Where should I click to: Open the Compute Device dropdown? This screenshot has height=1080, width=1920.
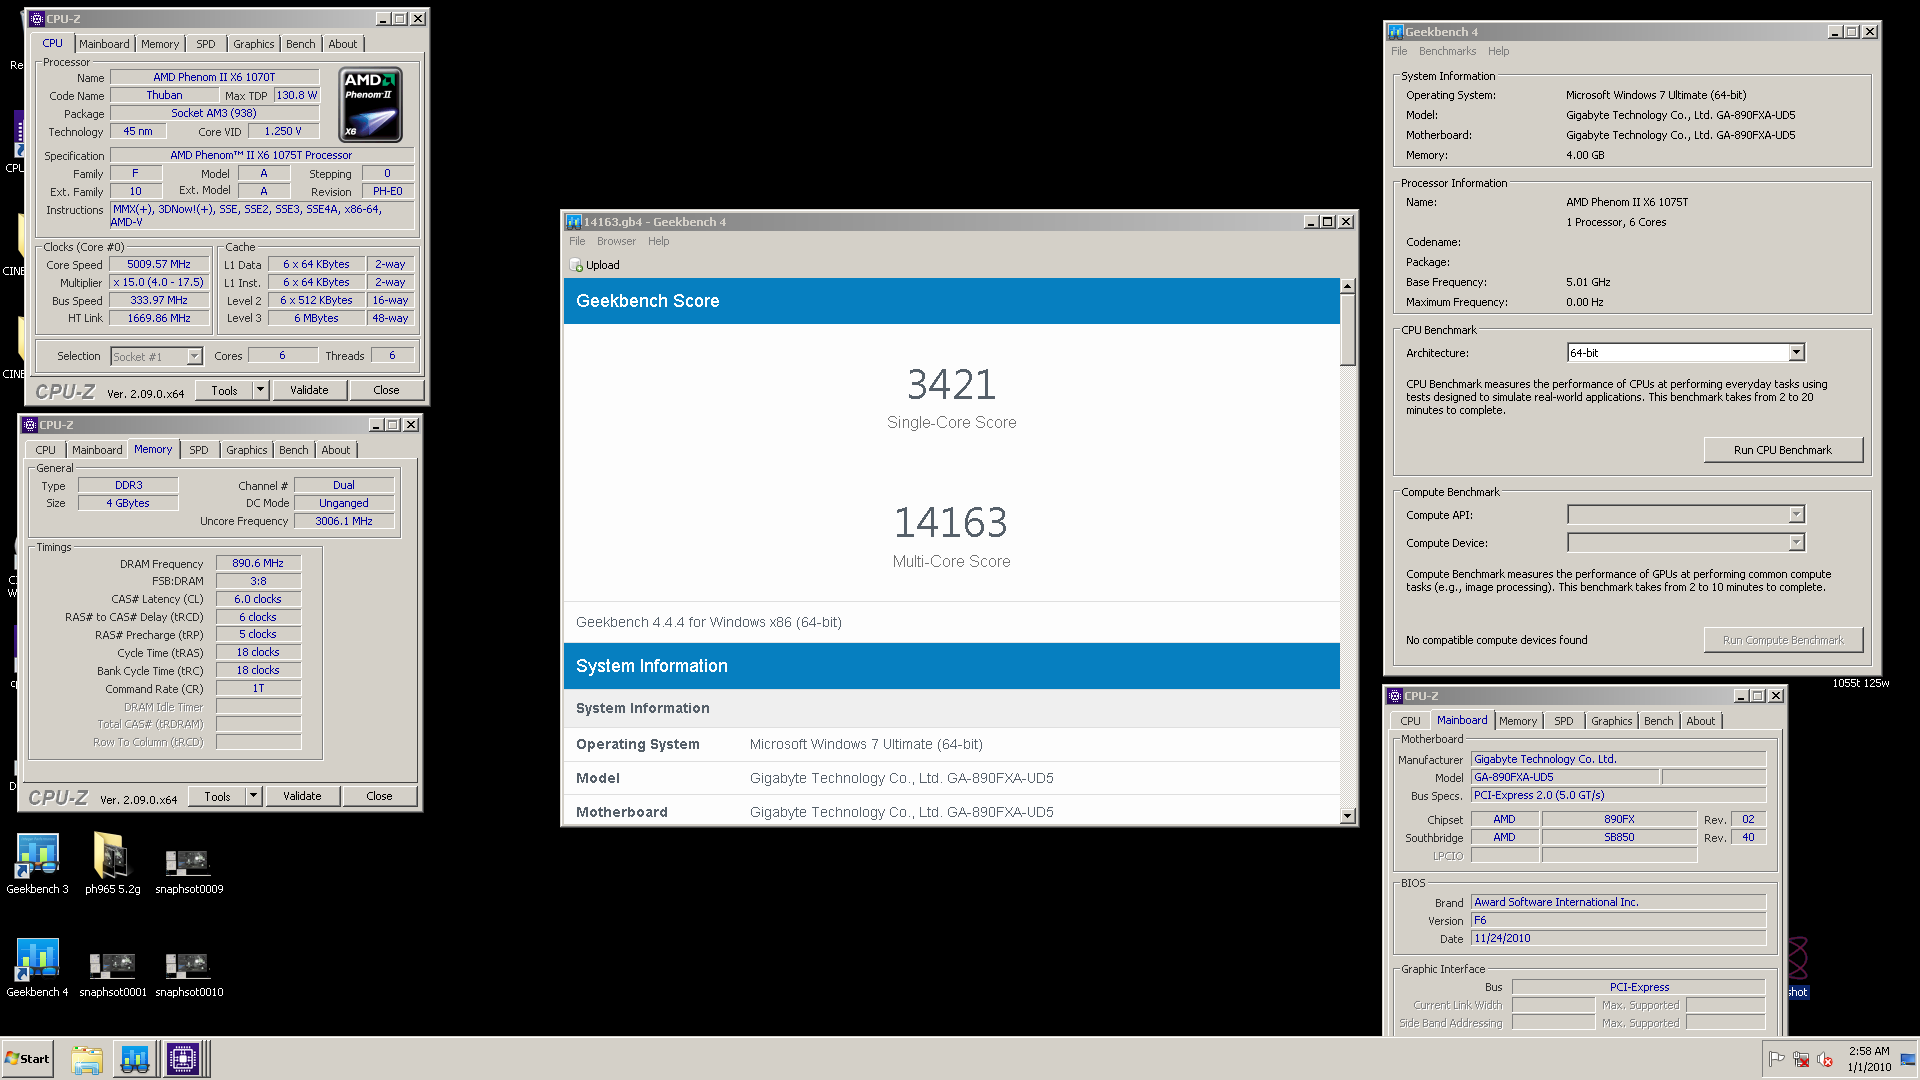click(1796, 542)
